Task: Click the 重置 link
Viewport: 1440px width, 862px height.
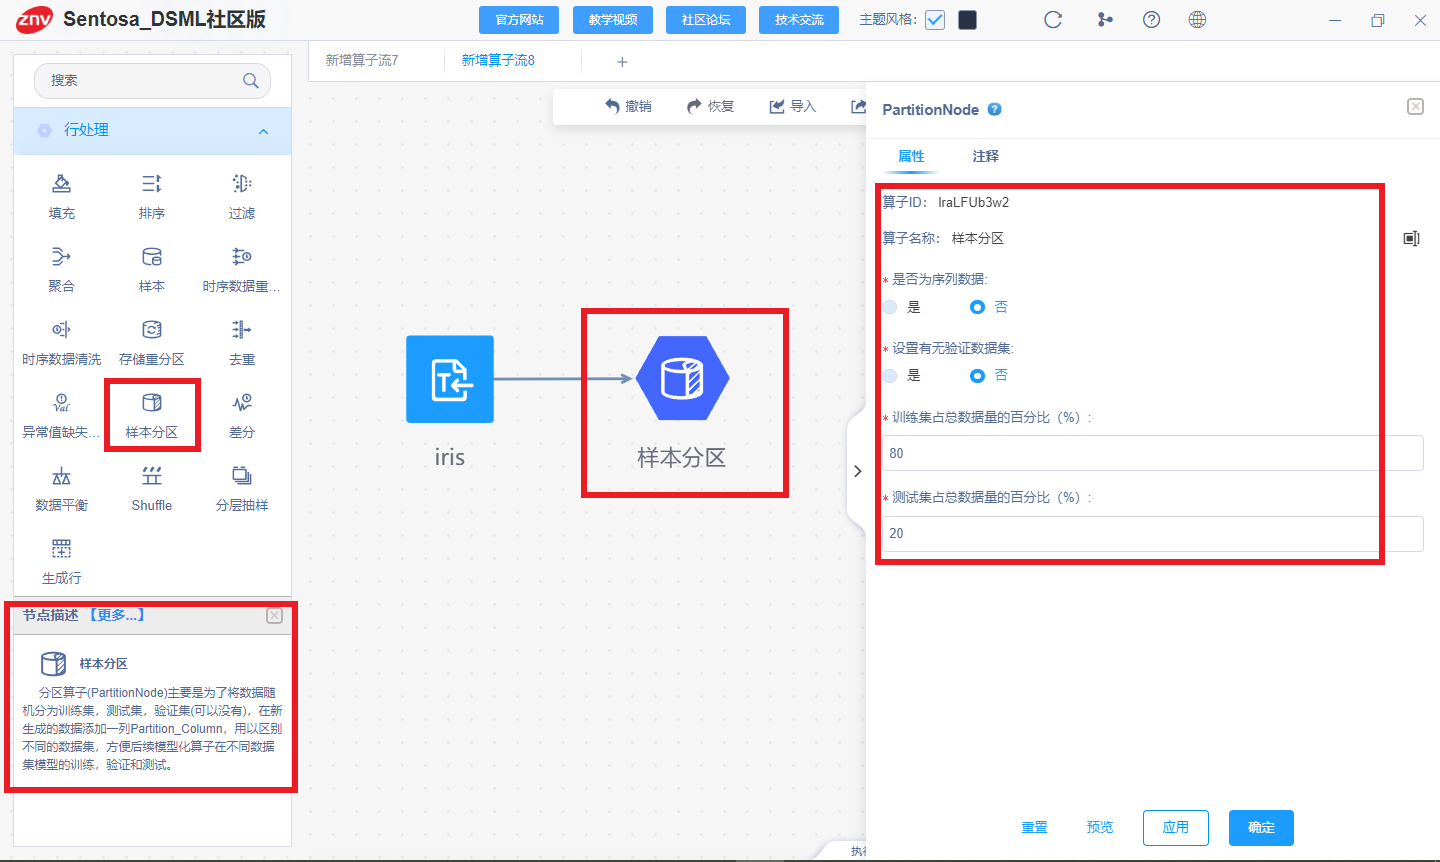Action: (x=1035, y=828)
